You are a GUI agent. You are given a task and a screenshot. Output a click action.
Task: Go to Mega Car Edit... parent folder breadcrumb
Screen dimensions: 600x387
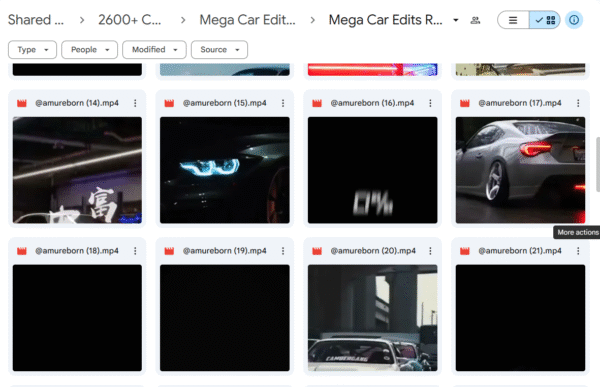pos(247,20)
